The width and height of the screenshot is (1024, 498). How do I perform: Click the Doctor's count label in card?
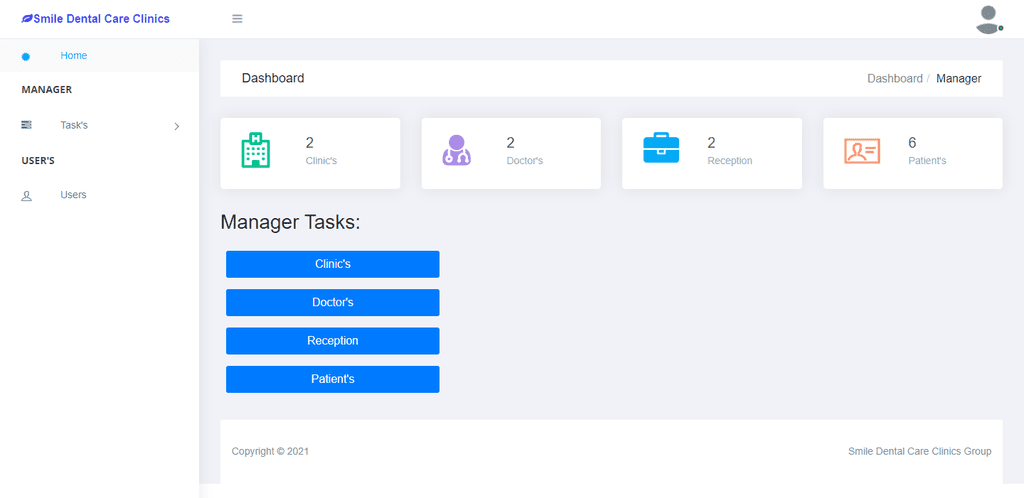[524, 161]
